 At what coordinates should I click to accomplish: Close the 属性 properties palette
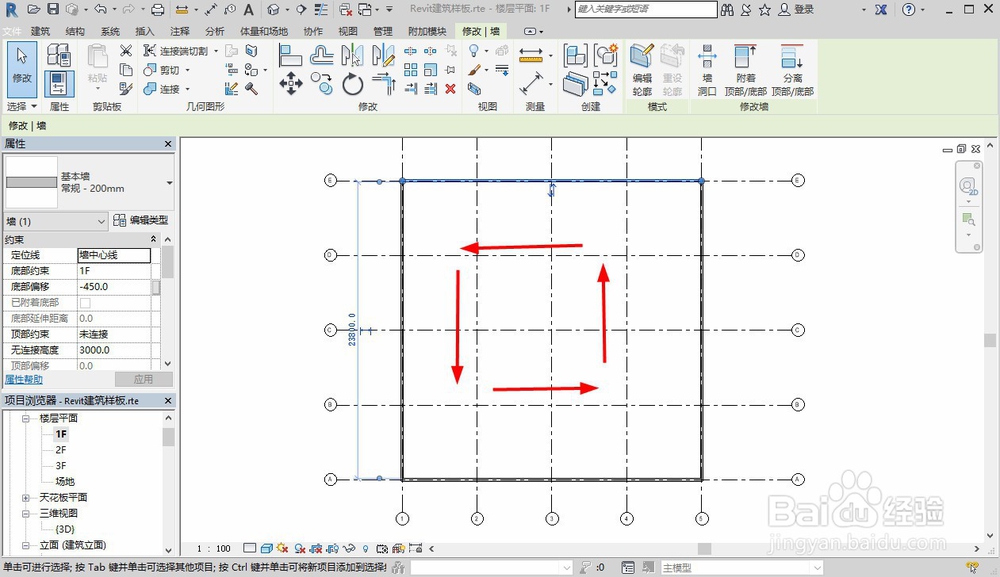(x=168, y=144)
